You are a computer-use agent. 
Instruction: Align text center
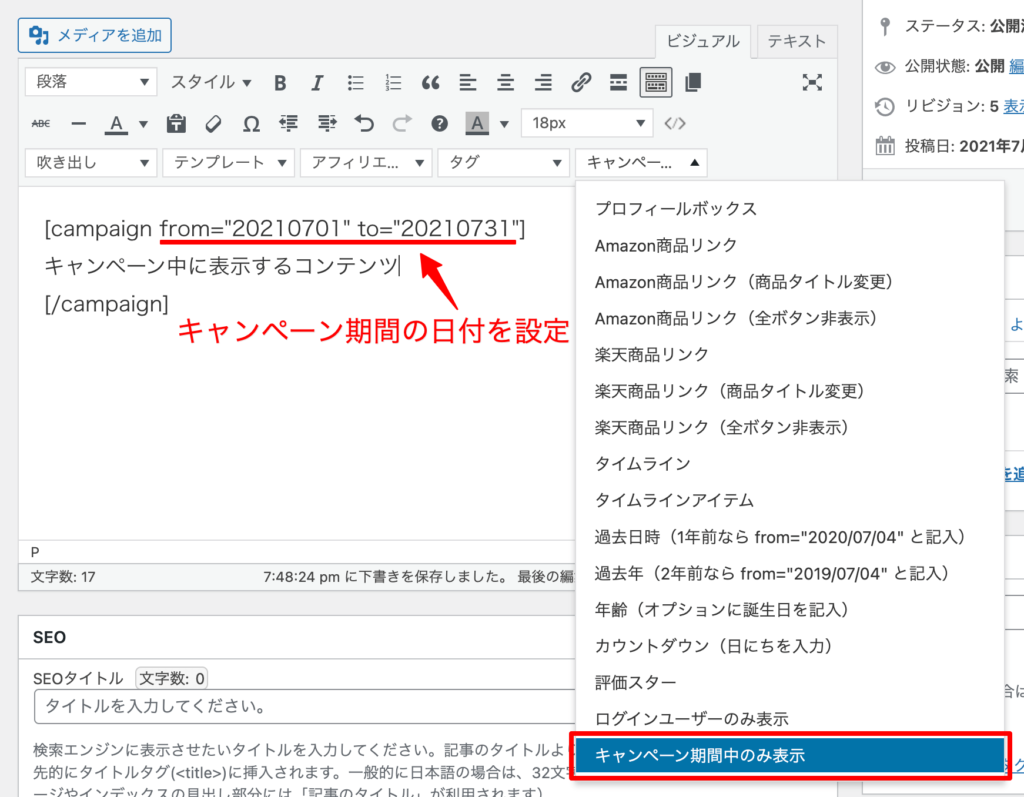505,83
